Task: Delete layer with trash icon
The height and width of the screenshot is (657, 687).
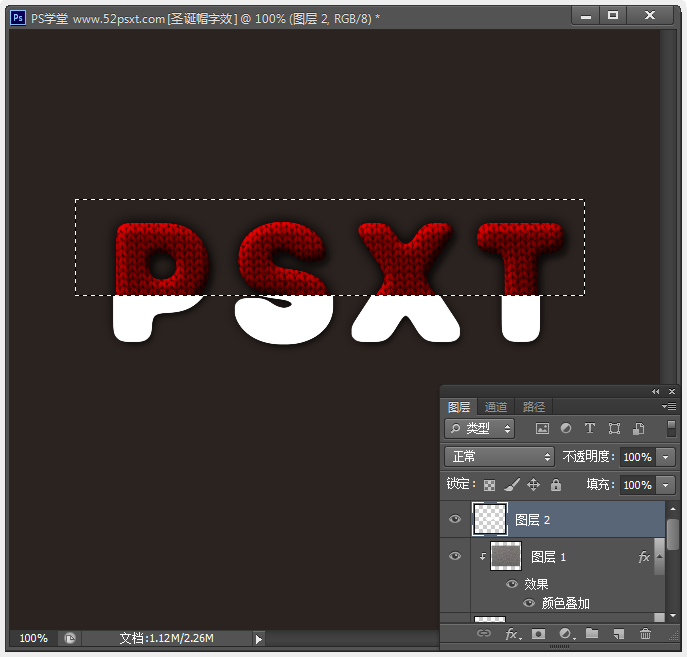Action: tap(645, 633)
